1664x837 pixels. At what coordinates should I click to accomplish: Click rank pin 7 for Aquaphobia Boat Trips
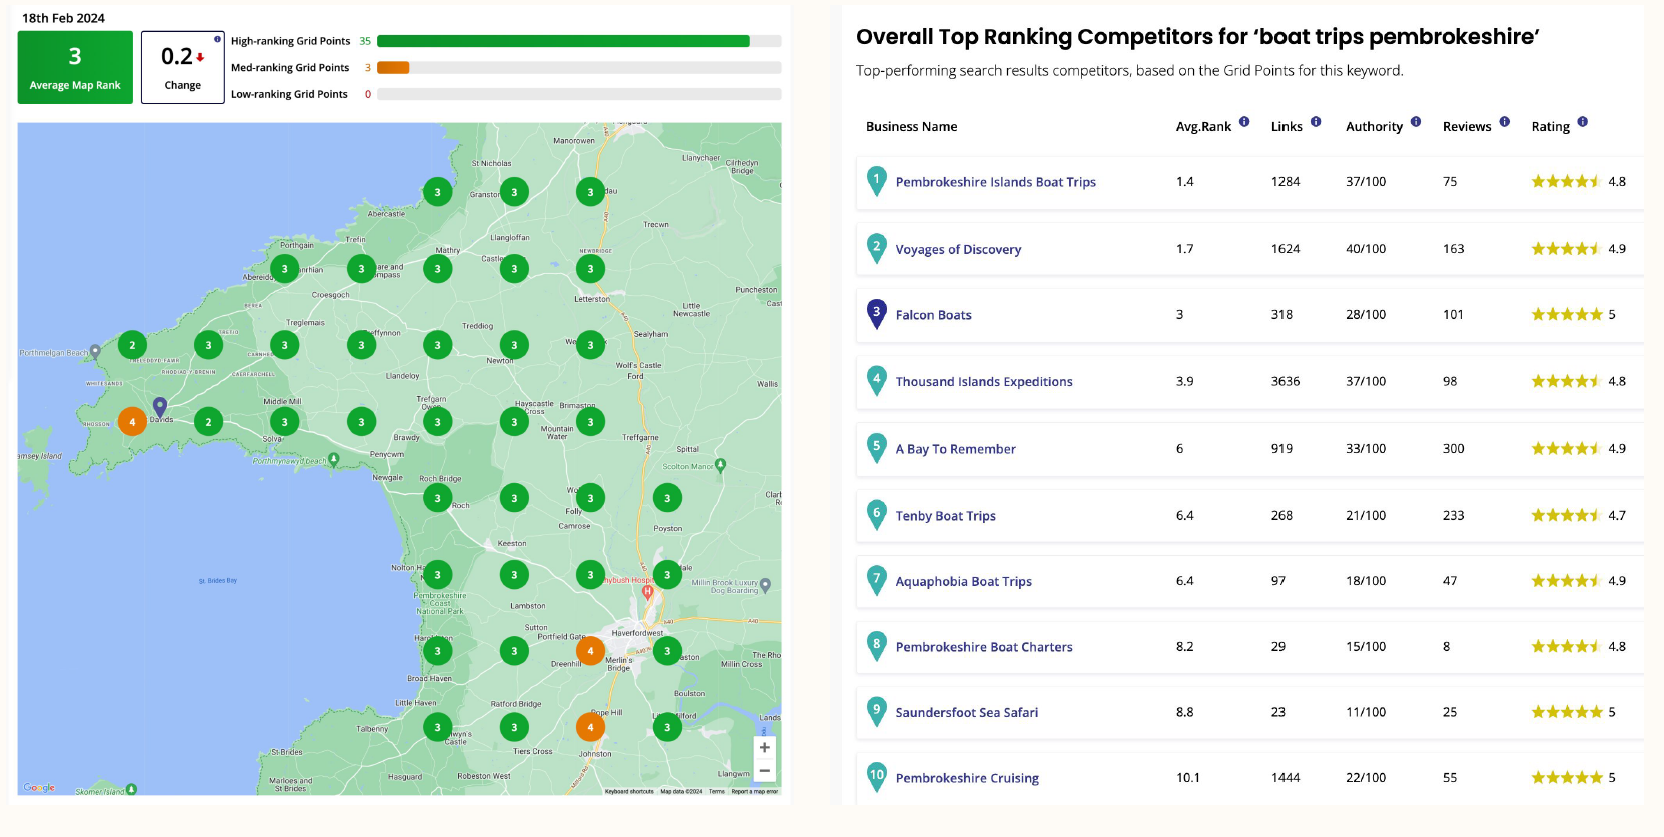(x=877, y=580)
